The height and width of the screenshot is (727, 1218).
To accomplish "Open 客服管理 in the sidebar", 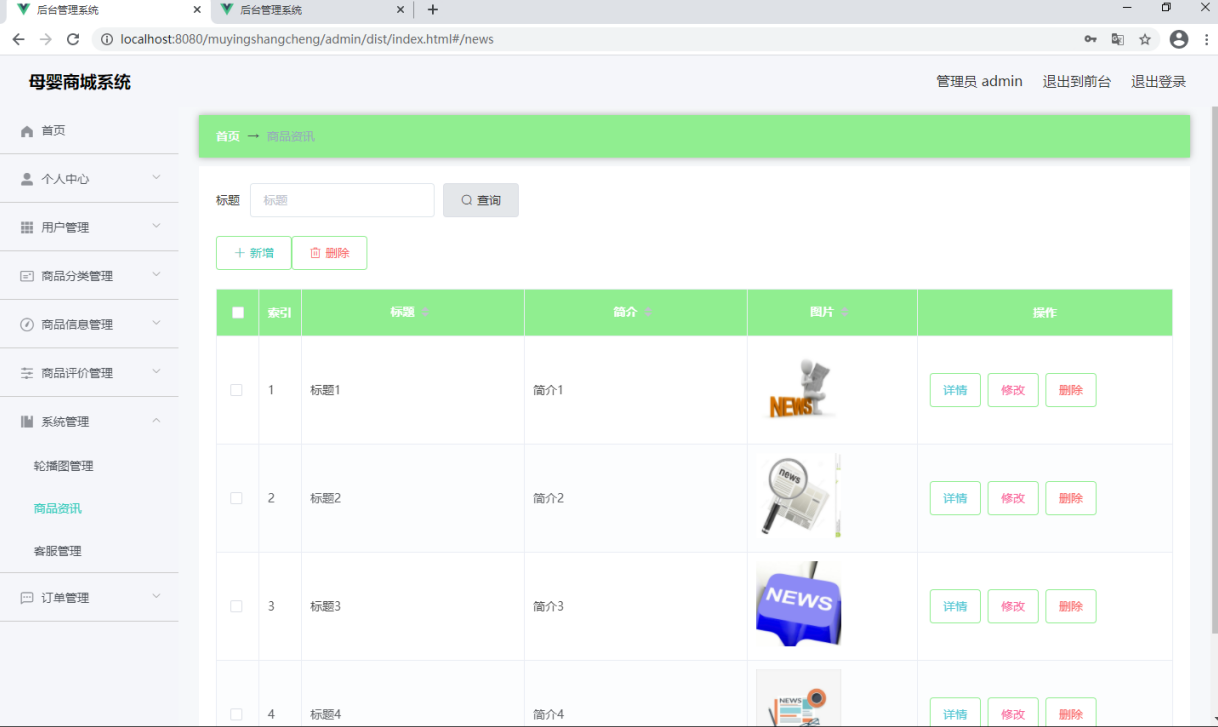I will 58,551.
